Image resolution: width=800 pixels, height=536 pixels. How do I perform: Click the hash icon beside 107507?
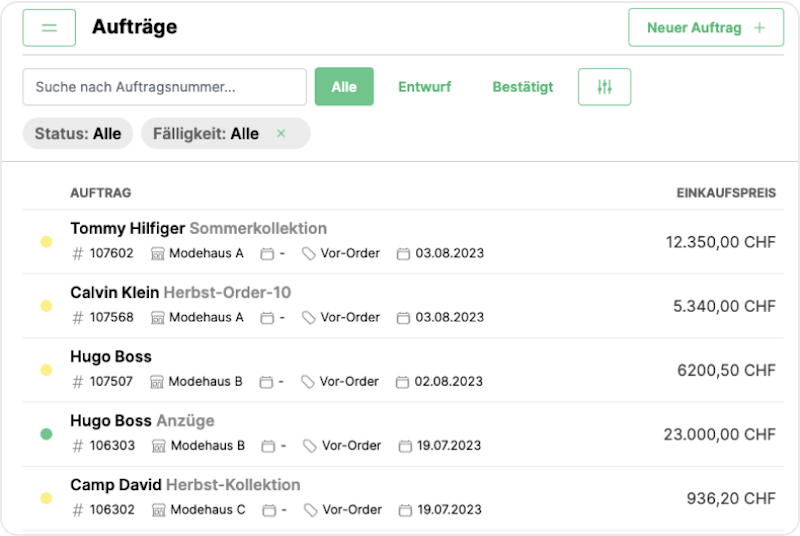[78, 382]
